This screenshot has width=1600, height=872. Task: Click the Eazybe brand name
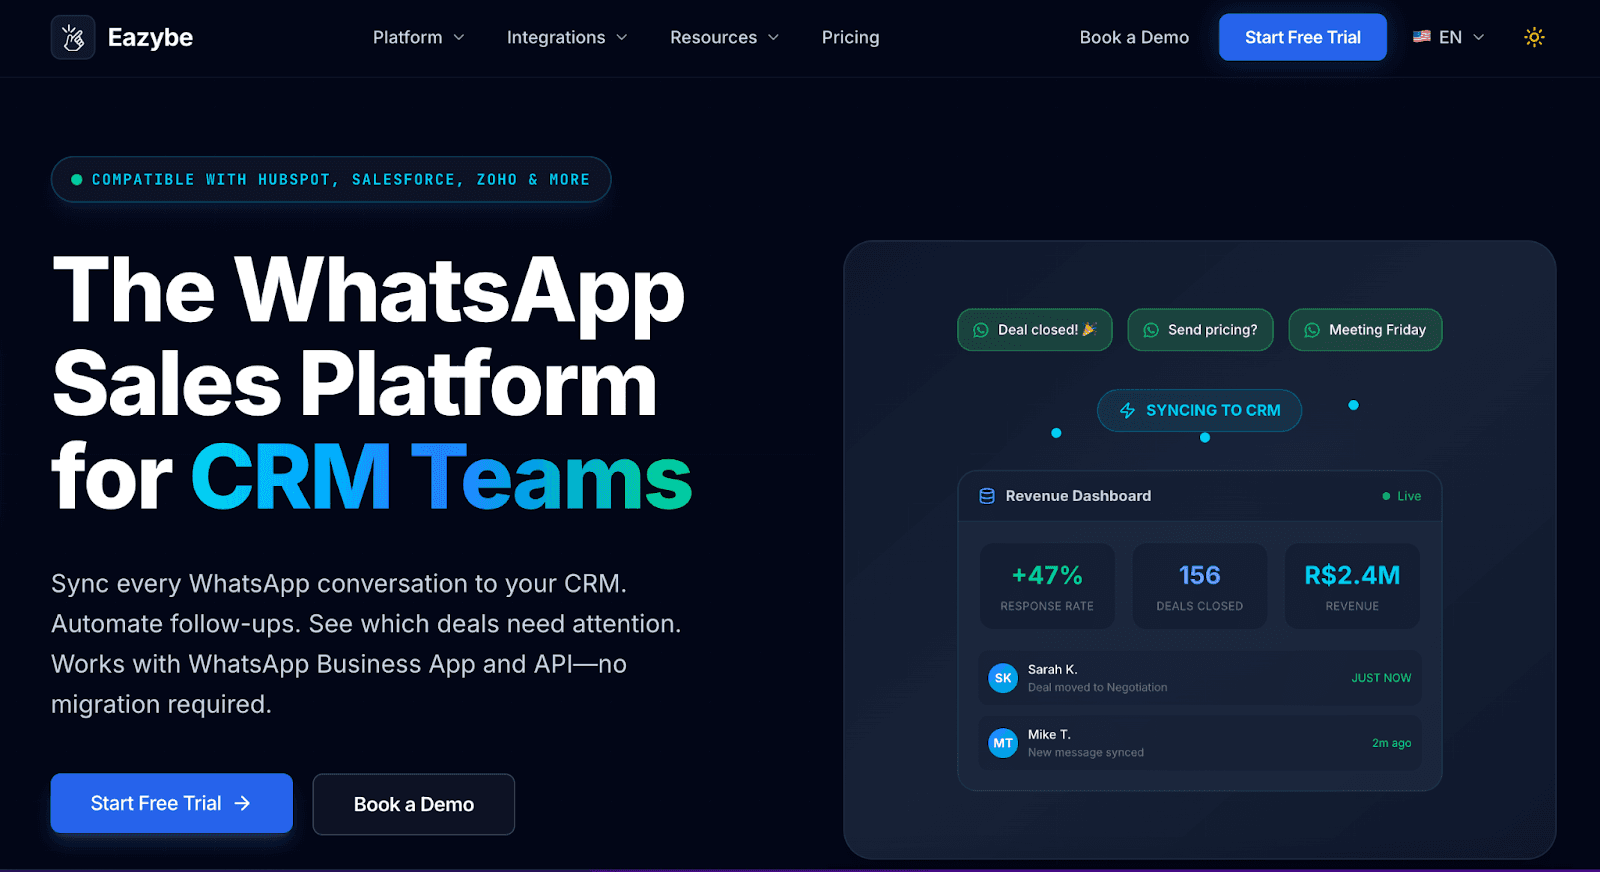click(x=150, y=37)
